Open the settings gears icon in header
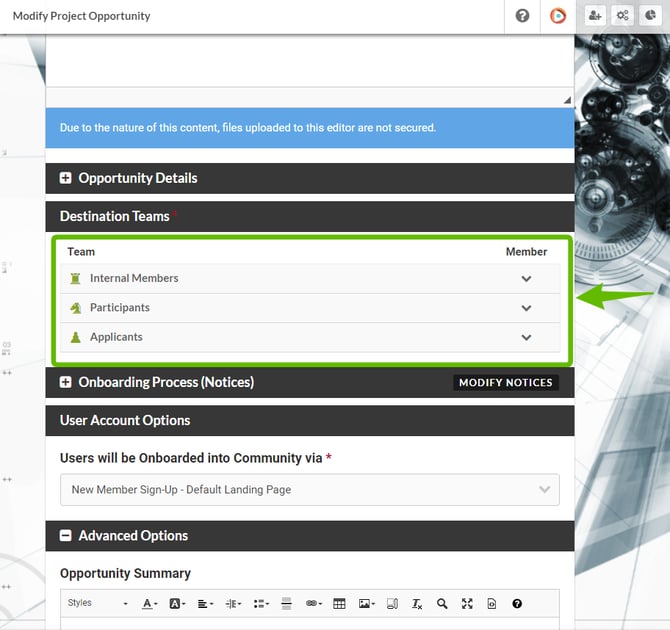The height and width of the screenshot is (630, 670). [623, 16]
